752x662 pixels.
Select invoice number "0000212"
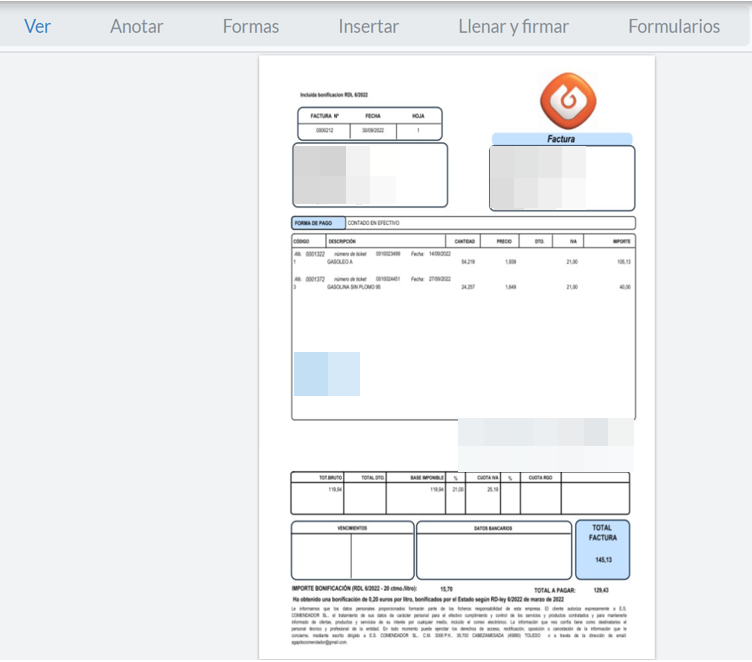click(324, 130)
